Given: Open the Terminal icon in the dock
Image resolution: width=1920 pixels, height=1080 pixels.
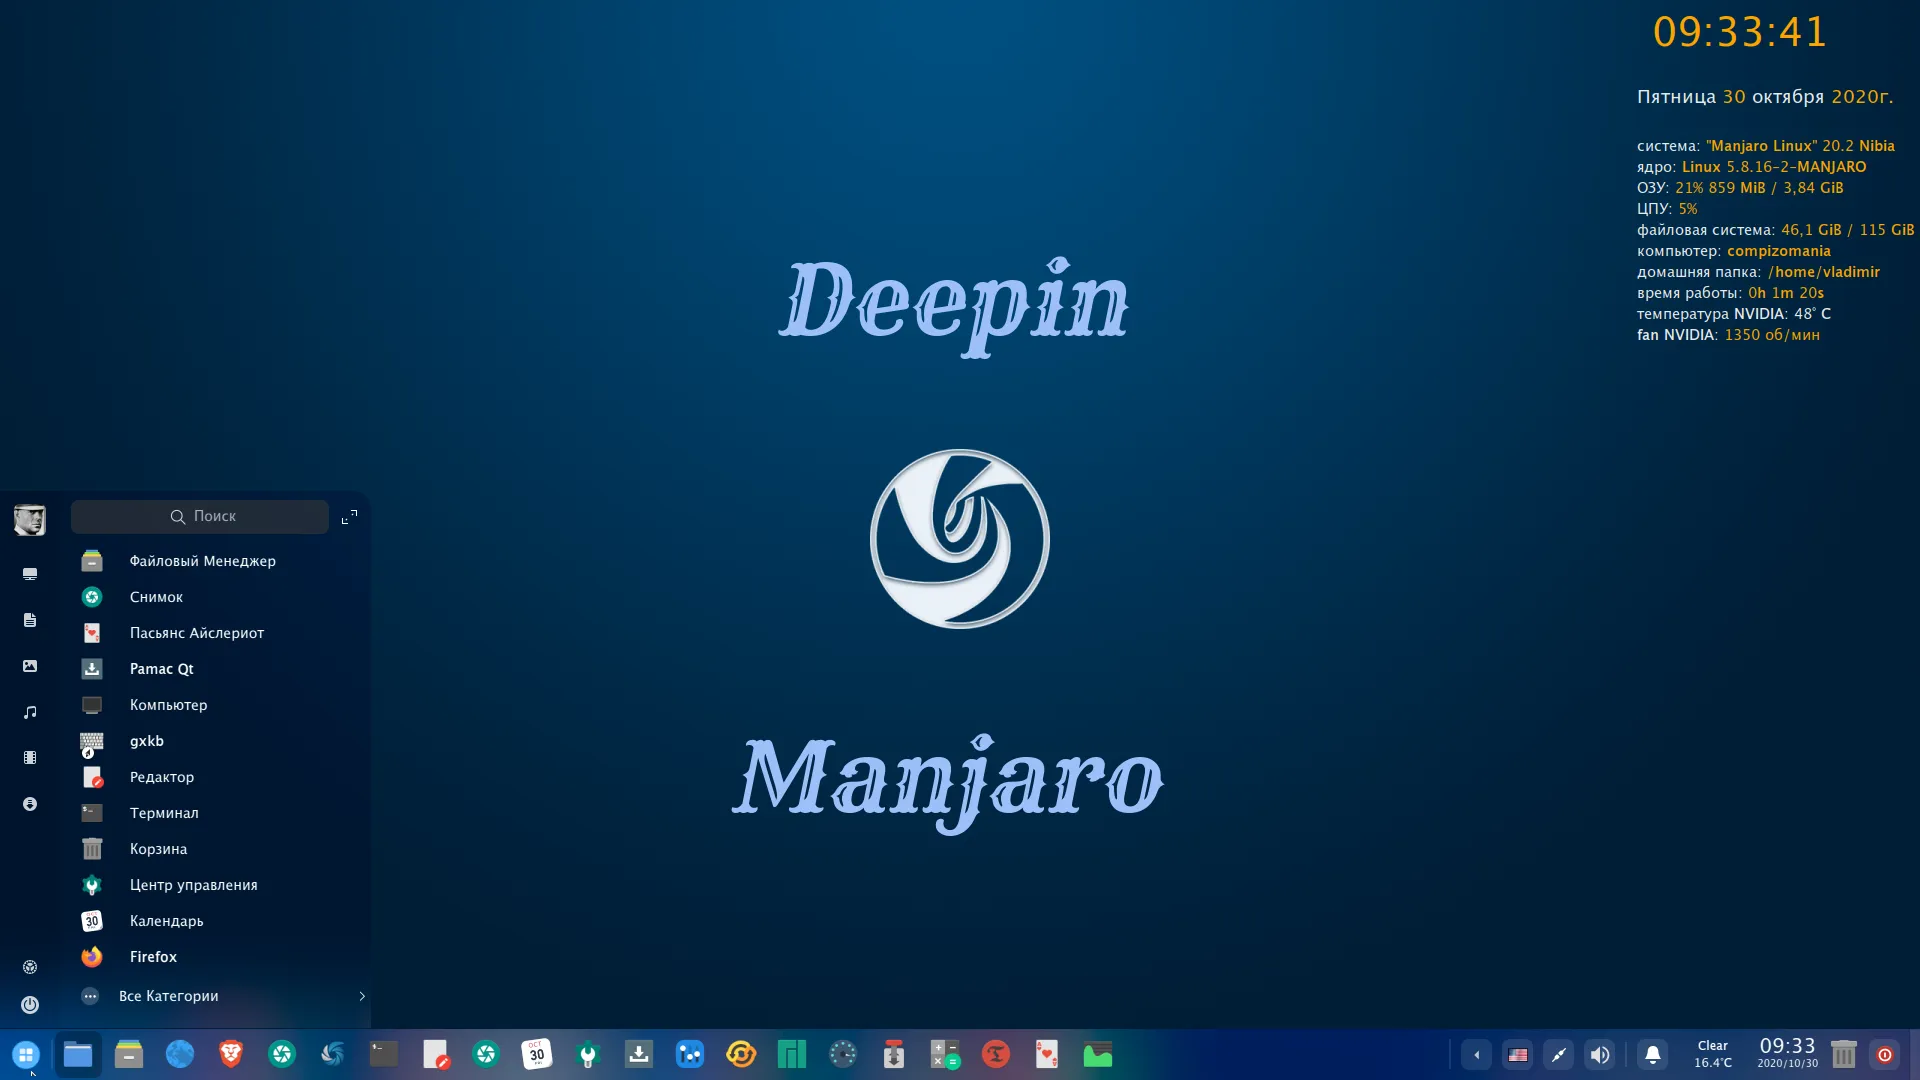Looking at the screenshot, I should click(x=384, y=1054).
